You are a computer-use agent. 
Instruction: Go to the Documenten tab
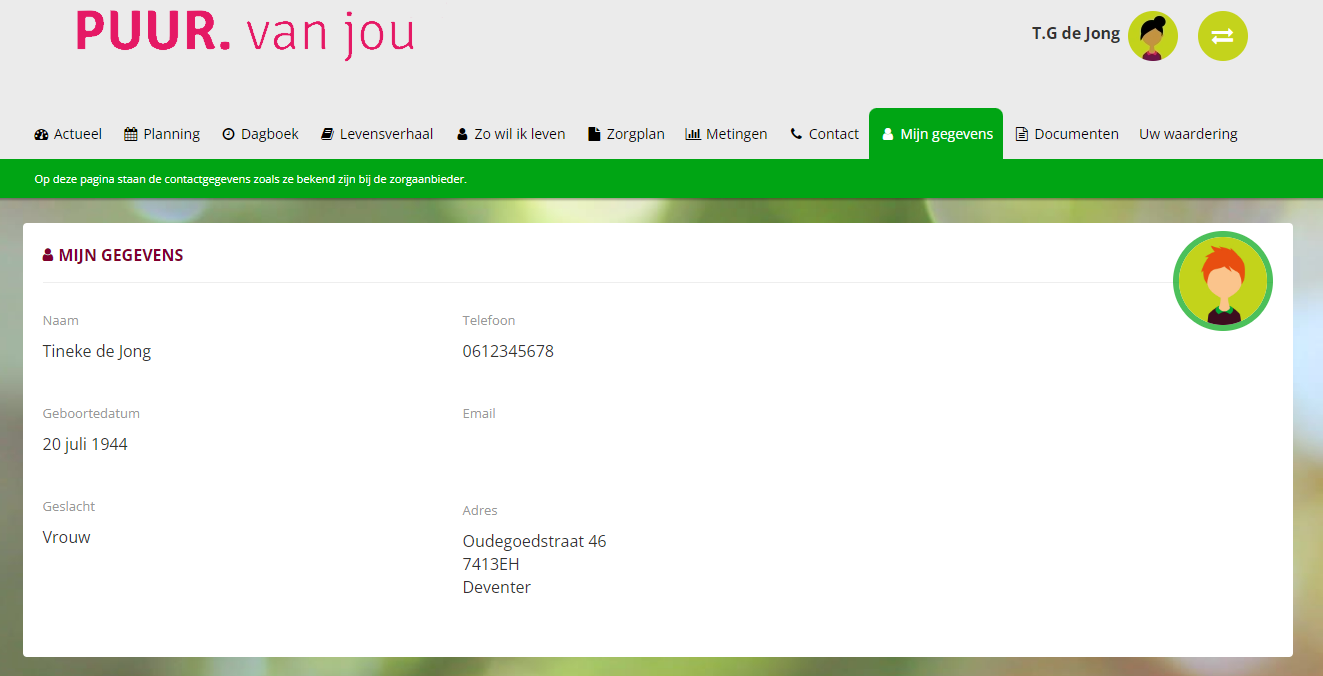point(1067,134)
